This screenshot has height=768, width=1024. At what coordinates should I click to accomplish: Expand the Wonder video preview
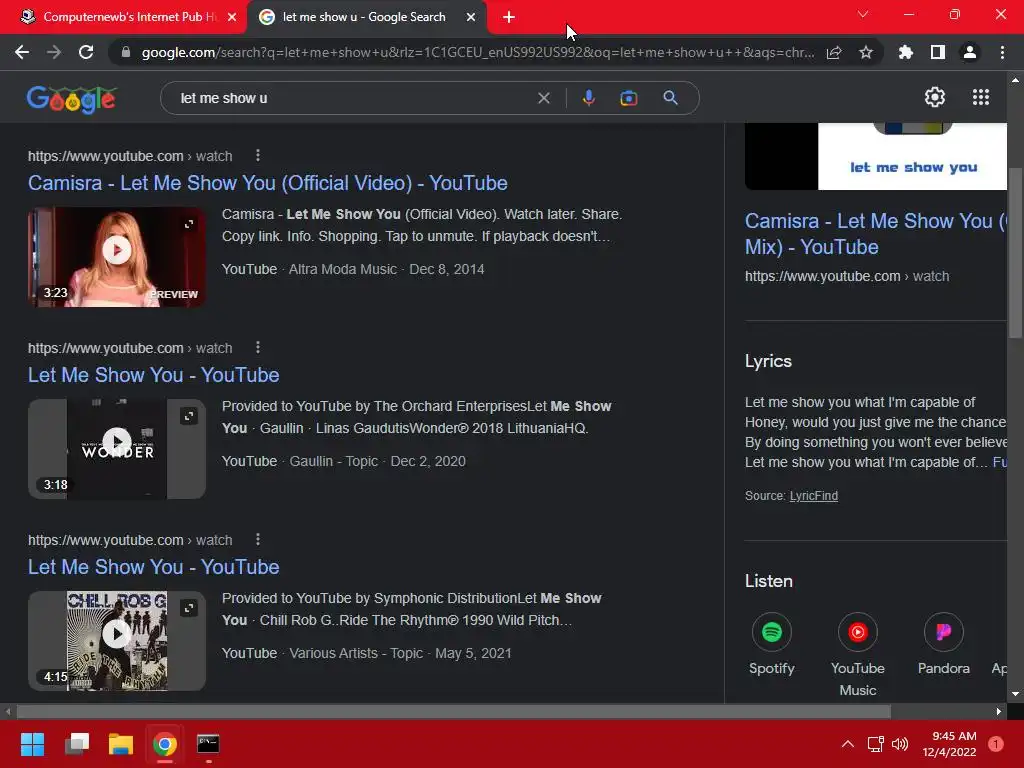pyautogui.click(x=189, y=416)
